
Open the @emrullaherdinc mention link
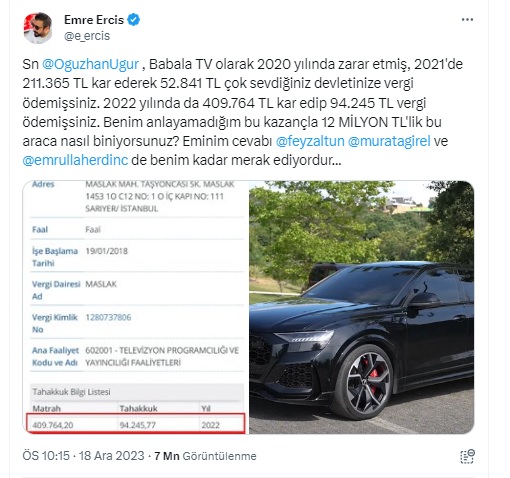point(75,160)
